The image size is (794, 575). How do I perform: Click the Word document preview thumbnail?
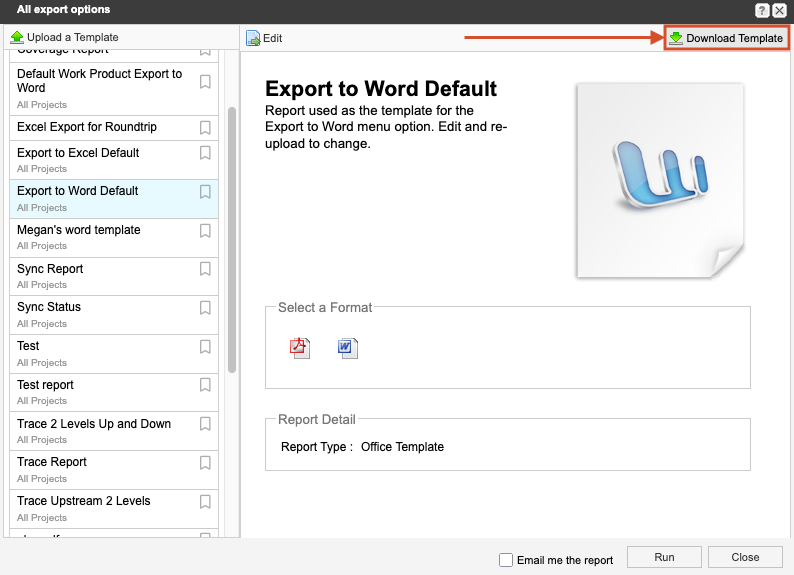(x=661, y=180)
